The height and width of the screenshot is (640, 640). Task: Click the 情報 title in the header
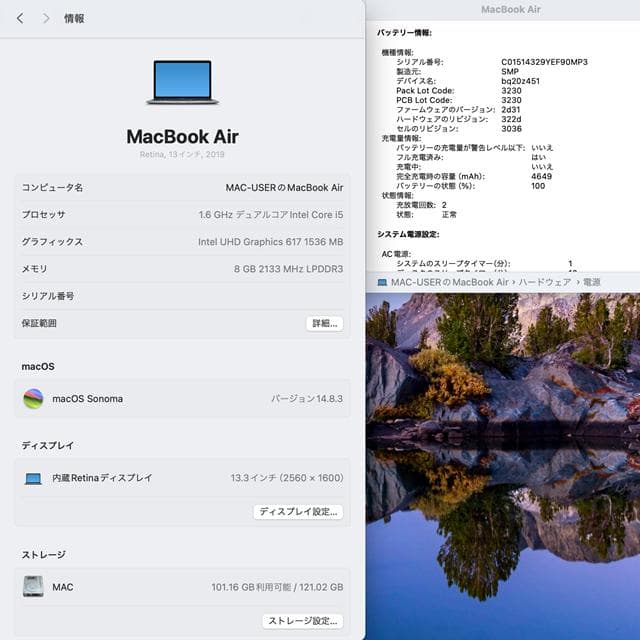point(74,18)
